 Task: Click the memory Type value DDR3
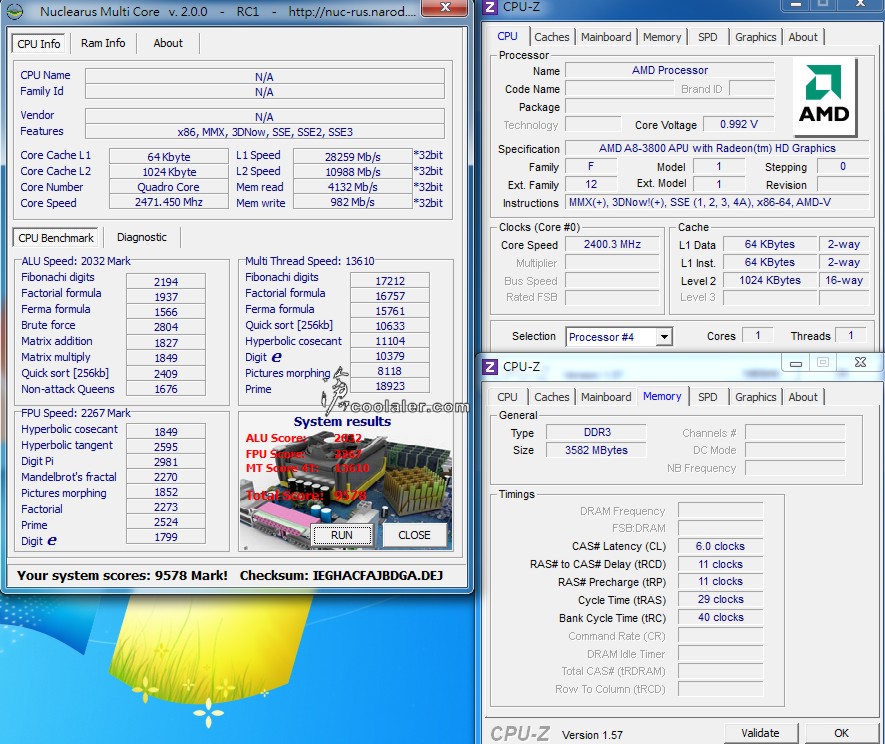[x=597, y=432]
